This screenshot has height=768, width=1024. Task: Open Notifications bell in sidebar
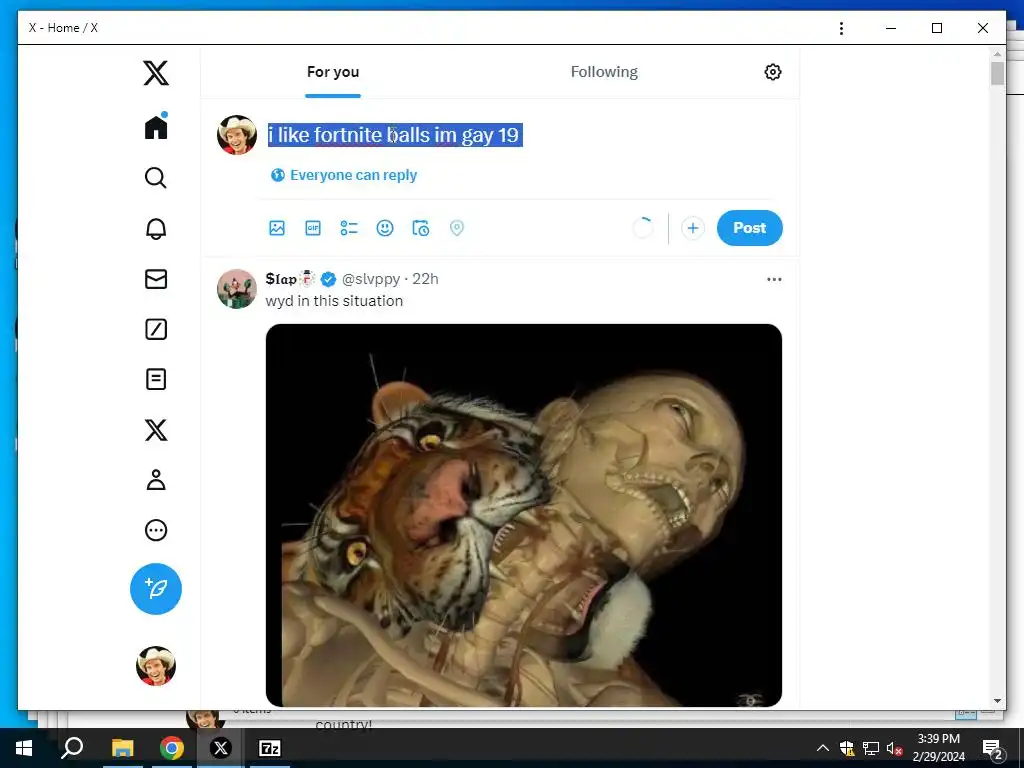(x=155, y=228)
